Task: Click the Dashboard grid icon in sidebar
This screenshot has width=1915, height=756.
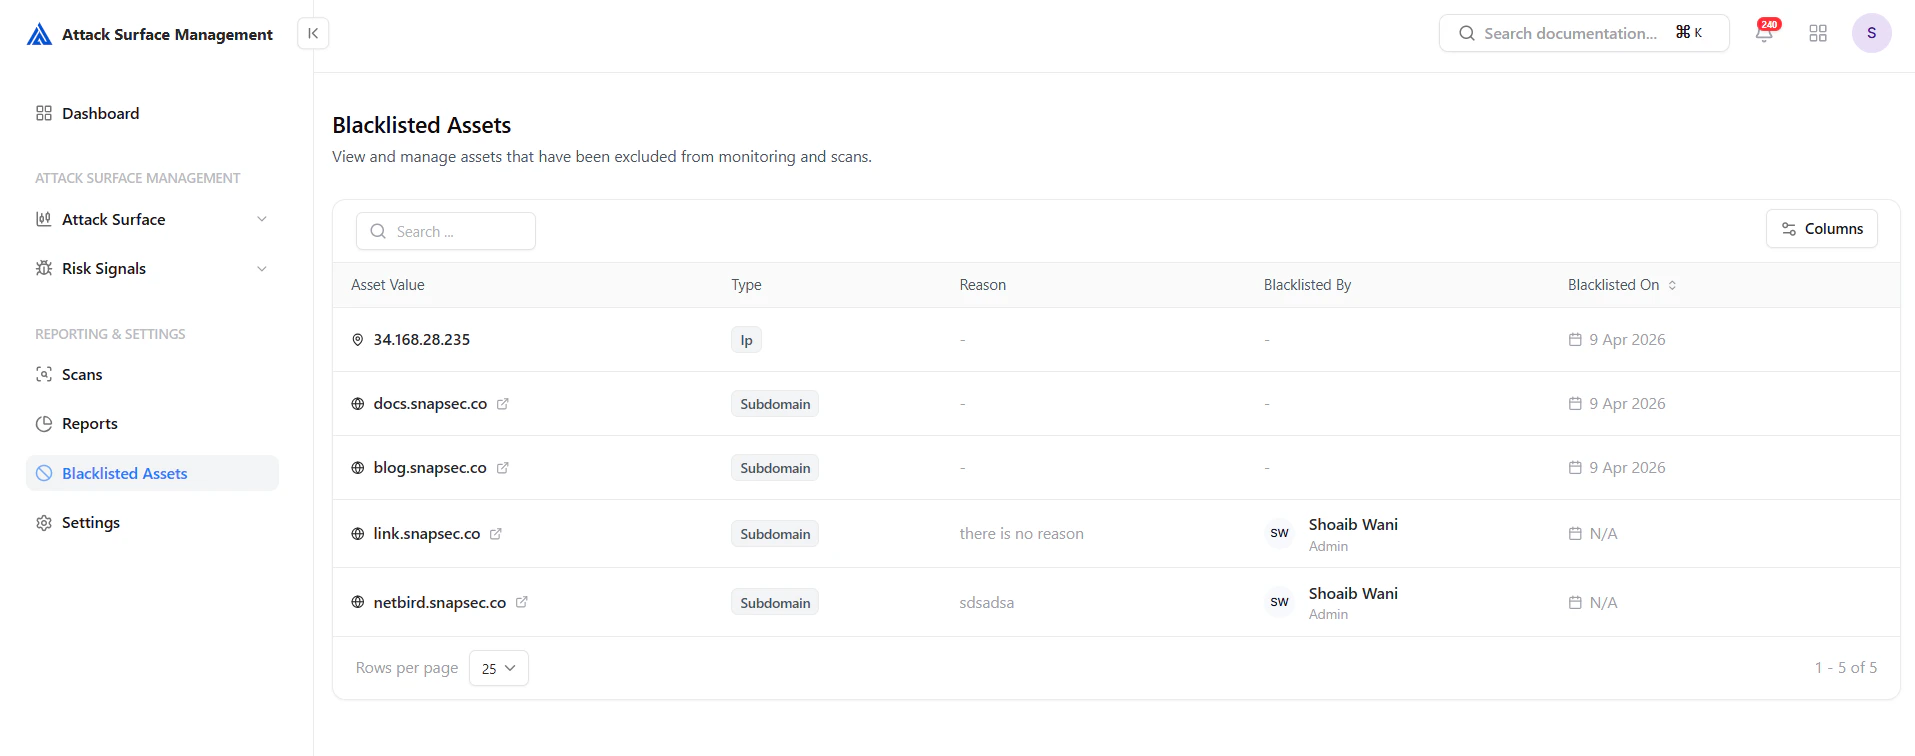Action: click(44, 113)
